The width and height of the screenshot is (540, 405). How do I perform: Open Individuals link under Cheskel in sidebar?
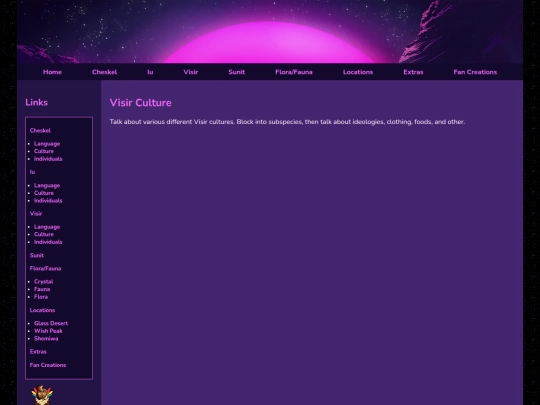pos(48,159)
